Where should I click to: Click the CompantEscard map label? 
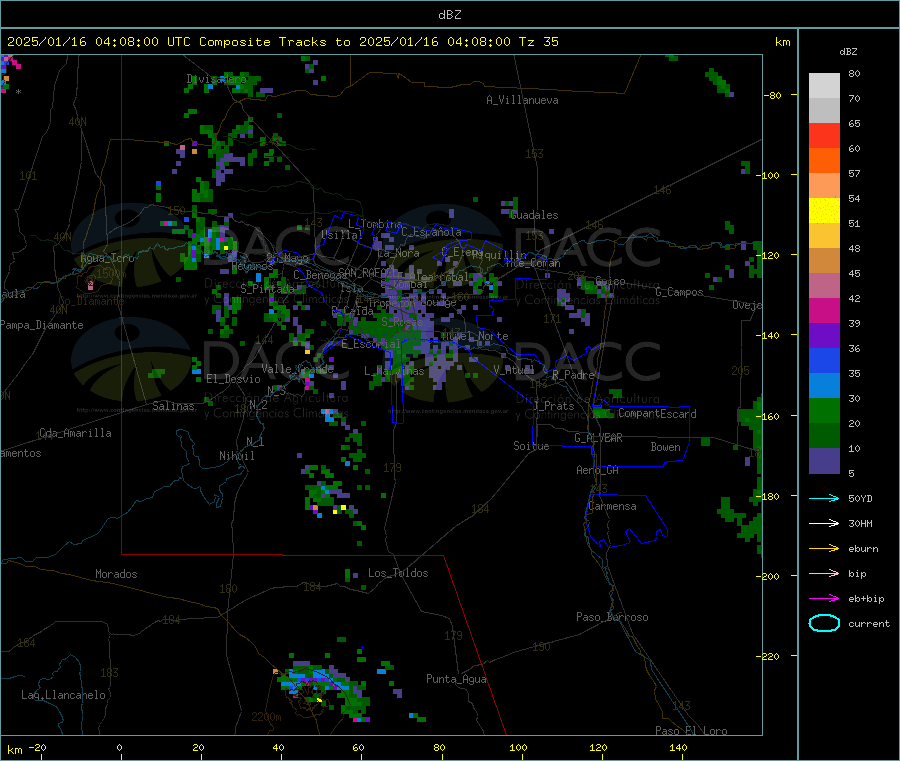[x=657, y=414]
